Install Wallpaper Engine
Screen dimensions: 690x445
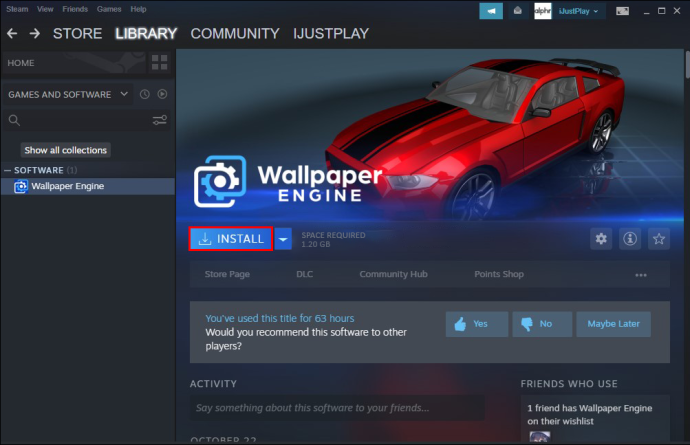[231, 239]
